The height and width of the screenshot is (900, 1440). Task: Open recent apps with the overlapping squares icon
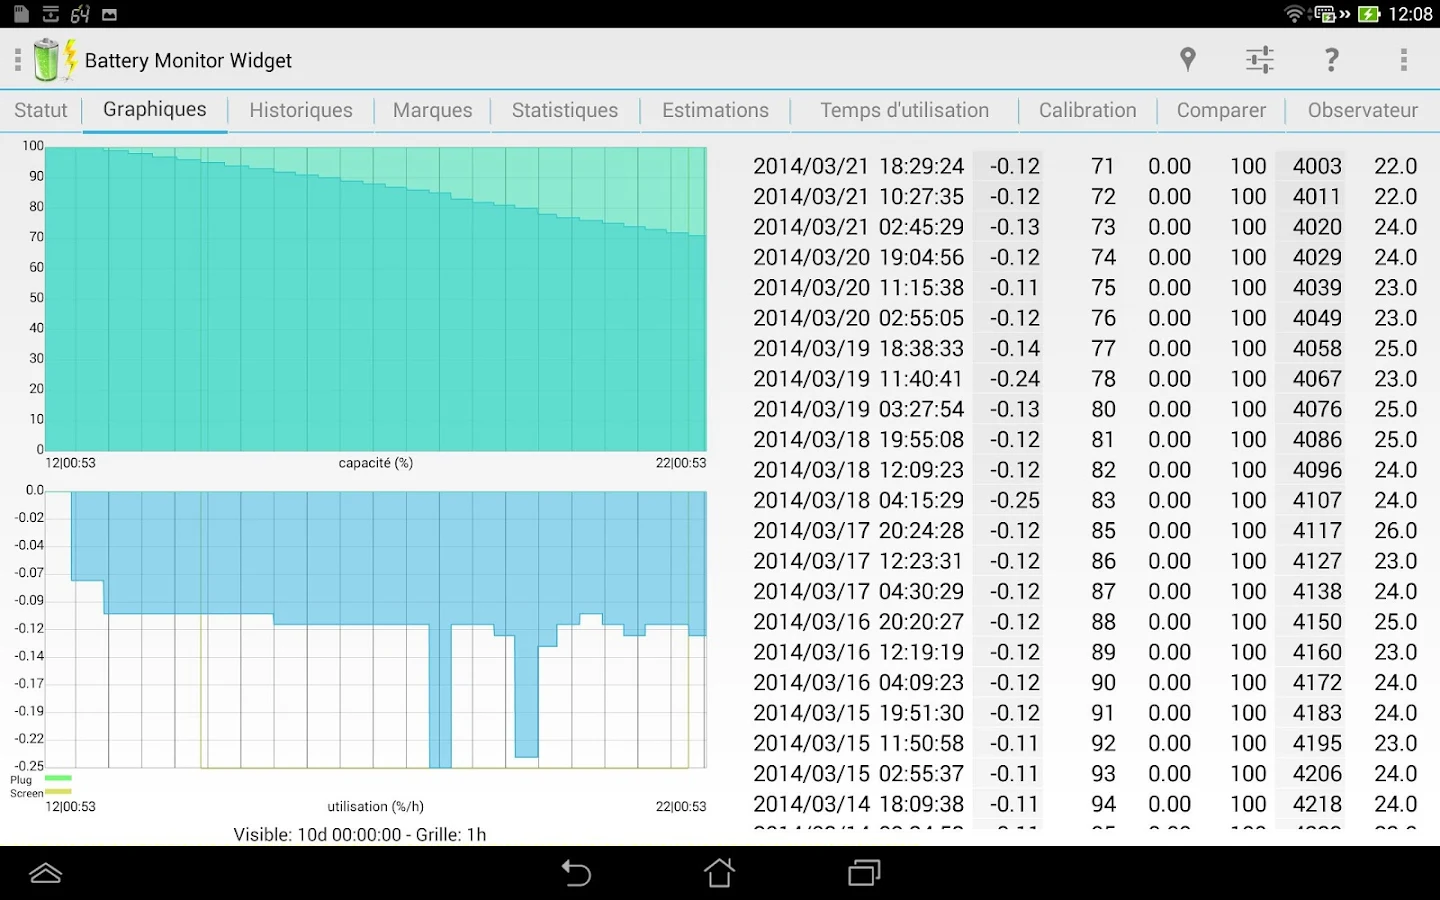tap(863, 872)
